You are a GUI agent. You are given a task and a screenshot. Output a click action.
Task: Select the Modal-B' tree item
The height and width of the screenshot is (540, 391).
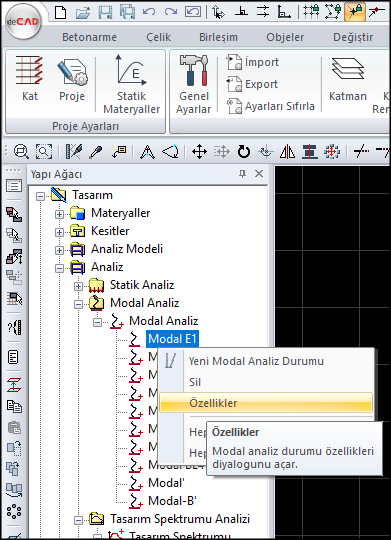click(172, 500)
